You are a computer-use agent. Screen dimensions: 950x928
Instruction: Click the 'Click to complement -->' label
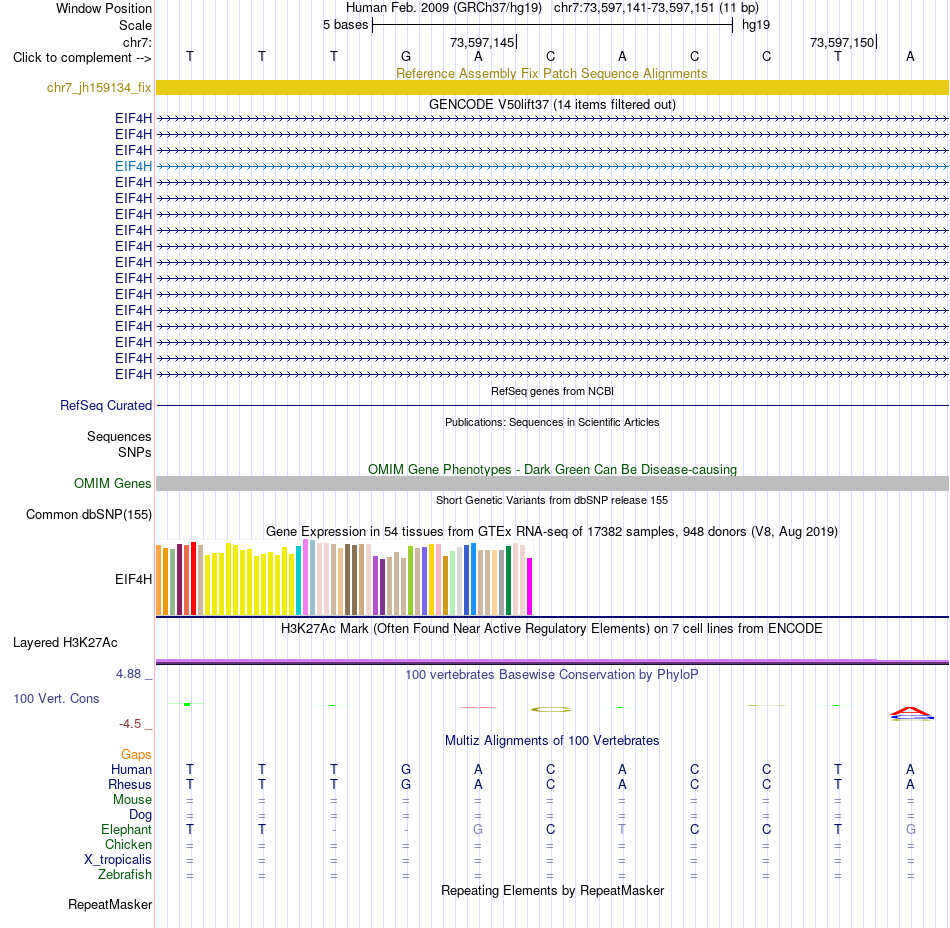[x=82, y=58]
